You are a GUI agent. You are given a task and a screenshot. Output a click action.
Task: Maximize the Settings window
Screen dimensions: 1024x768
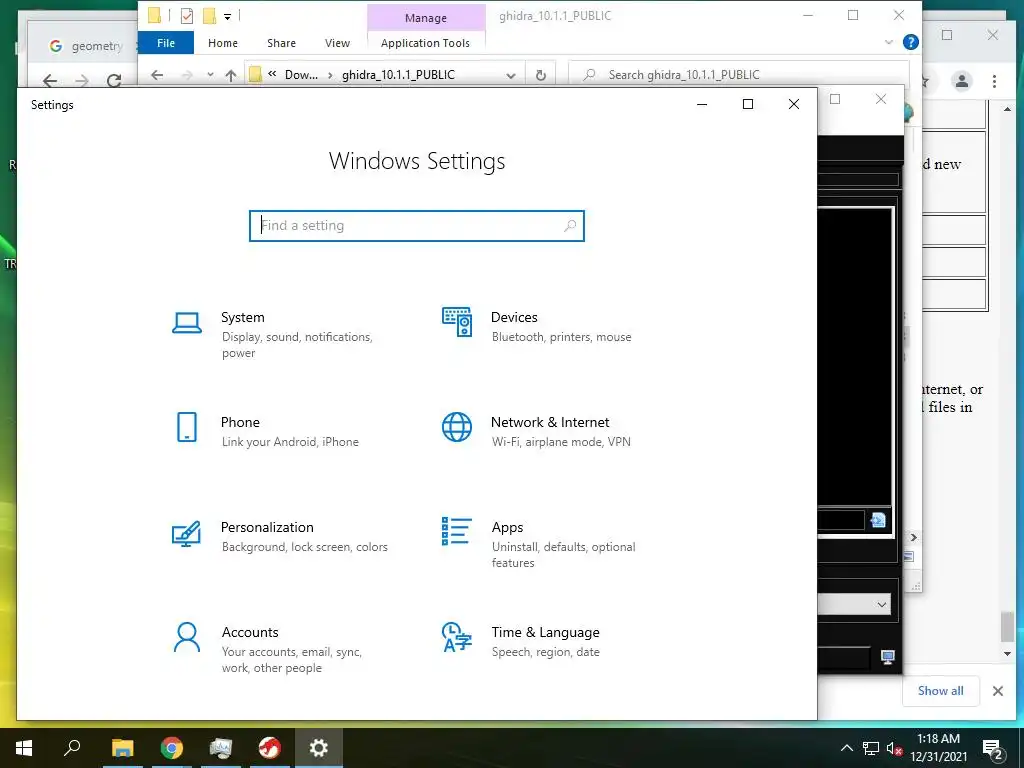point(748,104)
